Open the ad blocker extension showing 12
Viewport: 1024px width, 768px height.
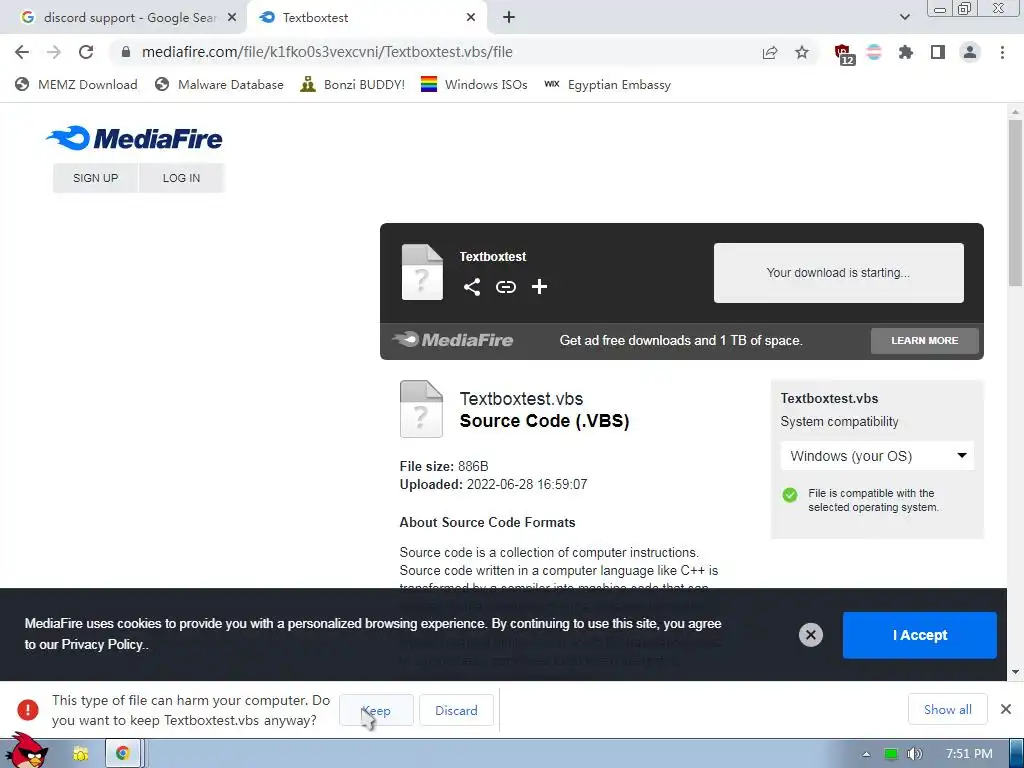tap(844, 54)
